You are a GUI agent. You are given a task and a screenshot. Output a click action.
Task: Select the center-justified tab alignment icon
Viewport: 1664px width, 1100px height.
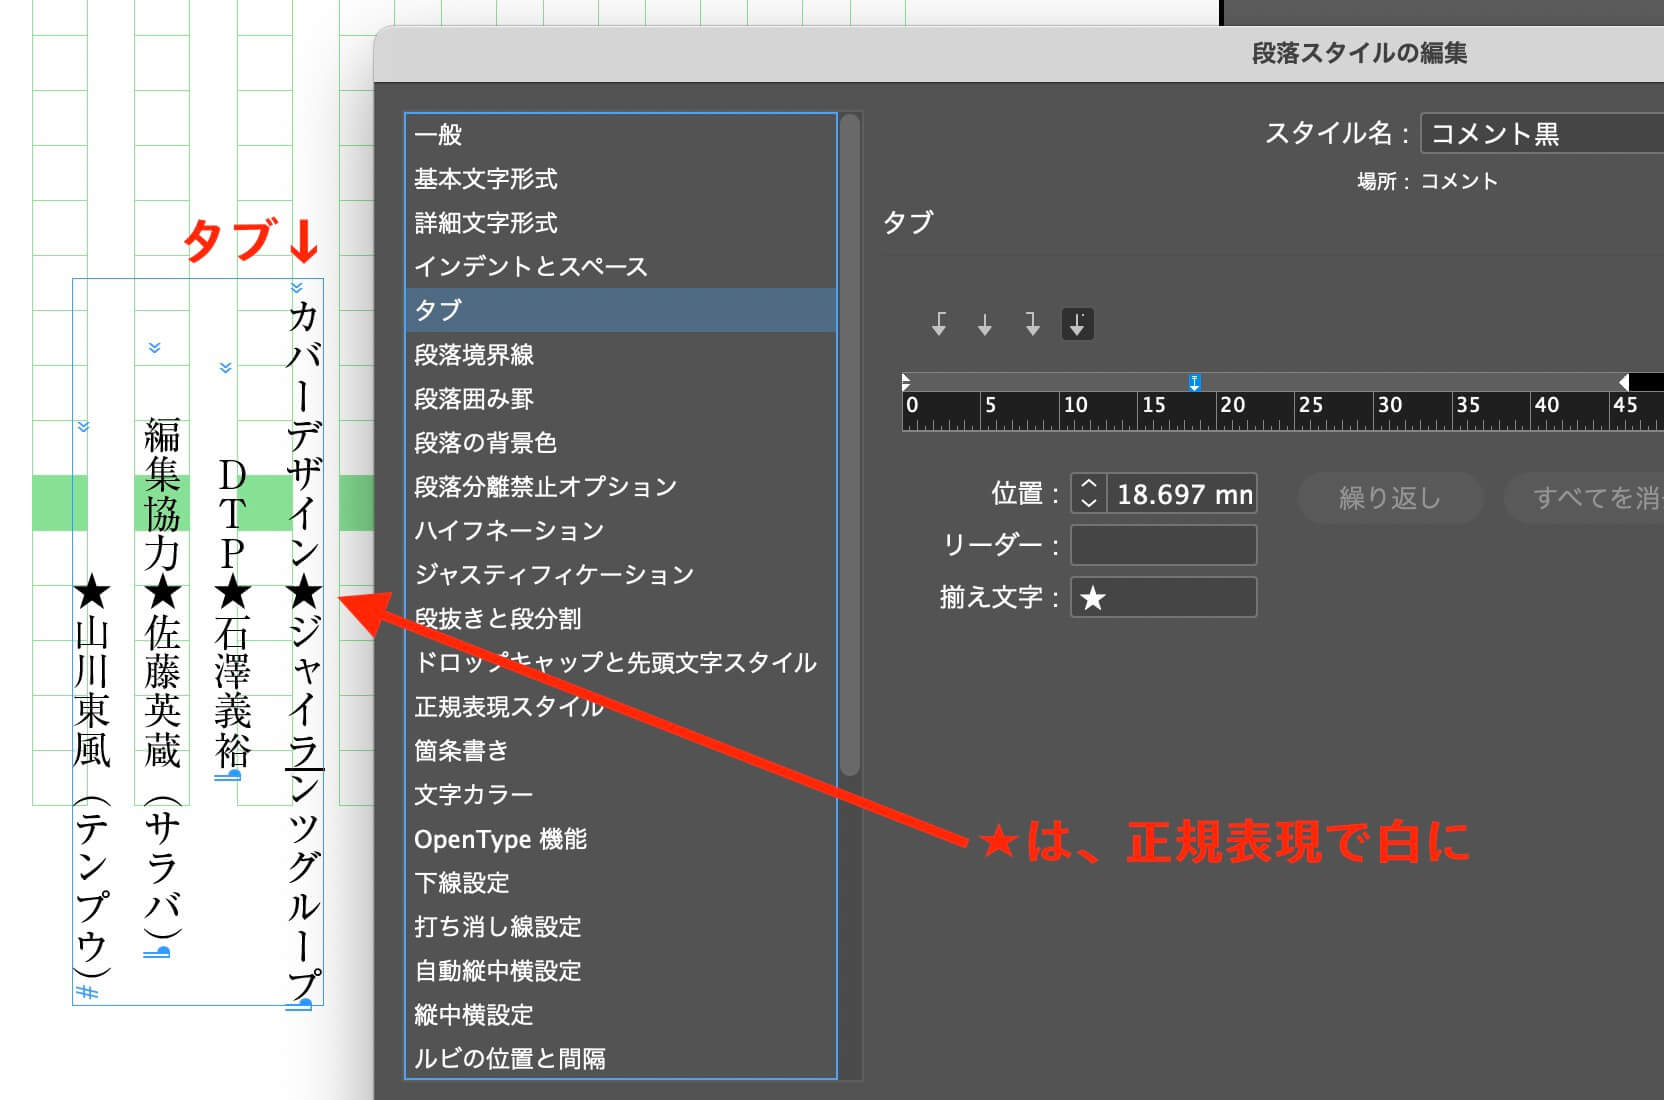click(x=985, y=324)
